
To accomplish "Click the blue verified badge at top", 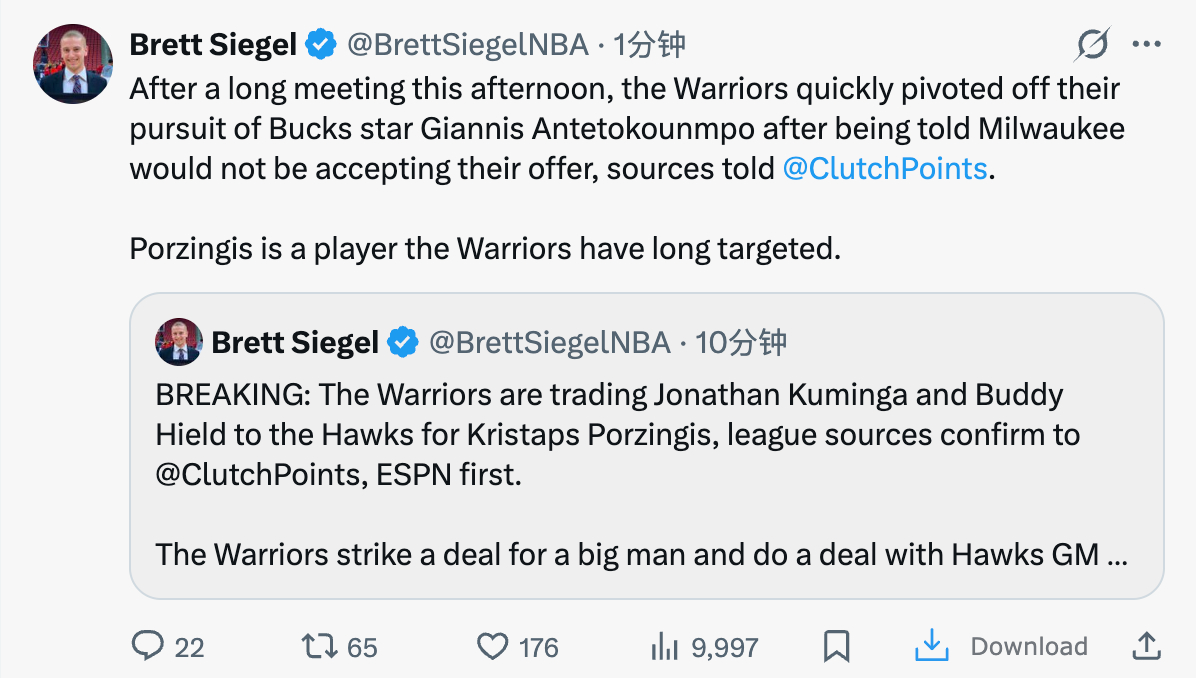I will pos(321,44).
